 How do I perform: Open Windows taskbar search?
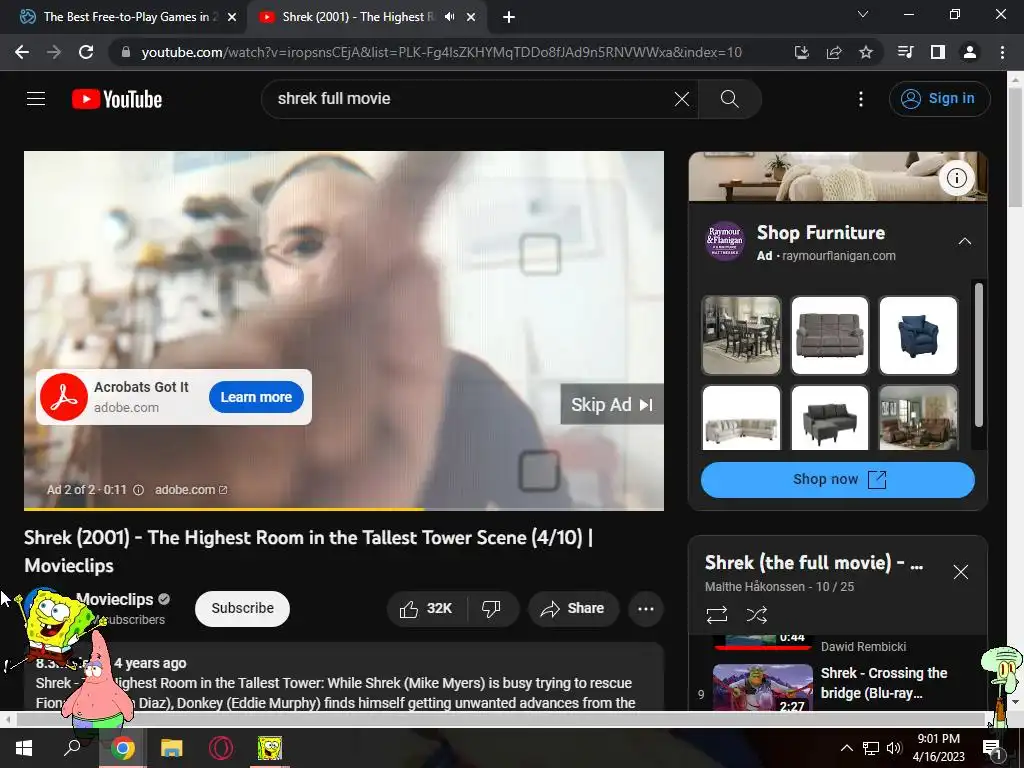click(x=72, y=748)
